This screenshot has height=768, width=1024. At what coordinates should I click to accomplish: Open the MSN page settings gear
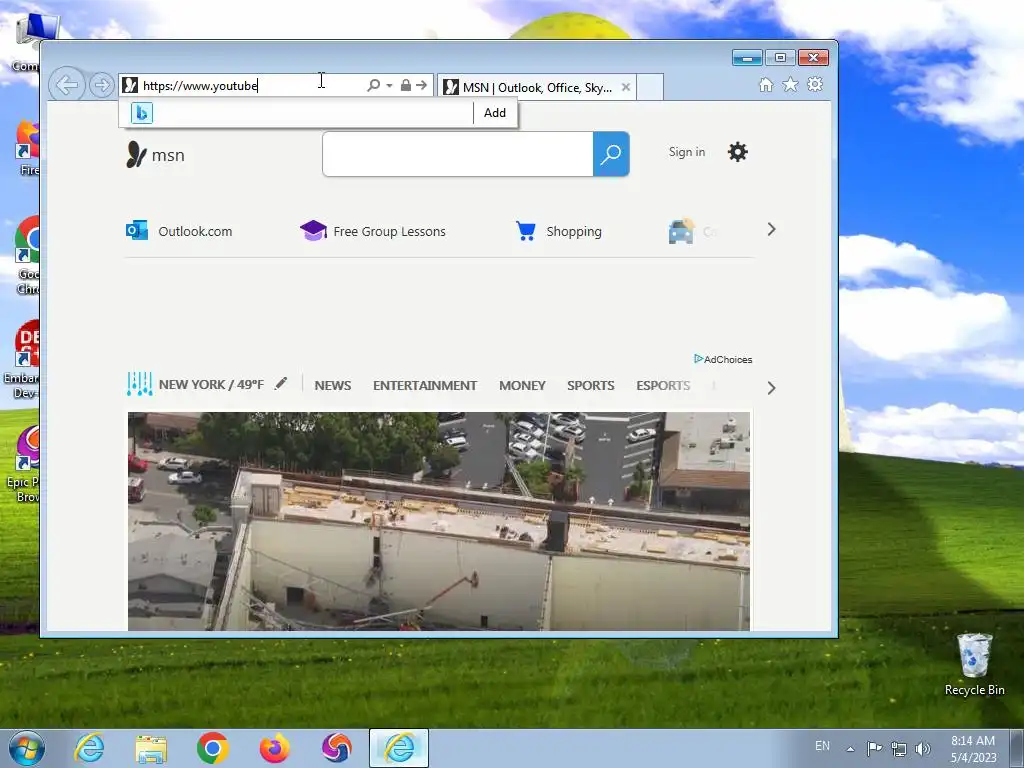[x=738, y=152]
